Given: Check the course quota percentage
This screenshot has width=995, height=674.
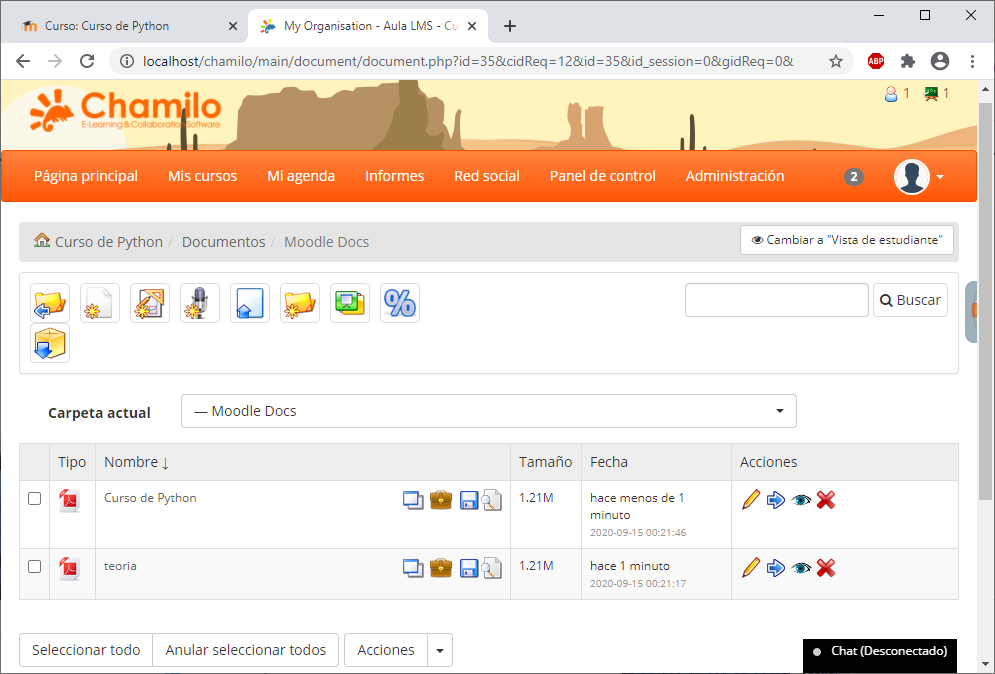Looking at the screenshot, I should click(x=399, y=303).
